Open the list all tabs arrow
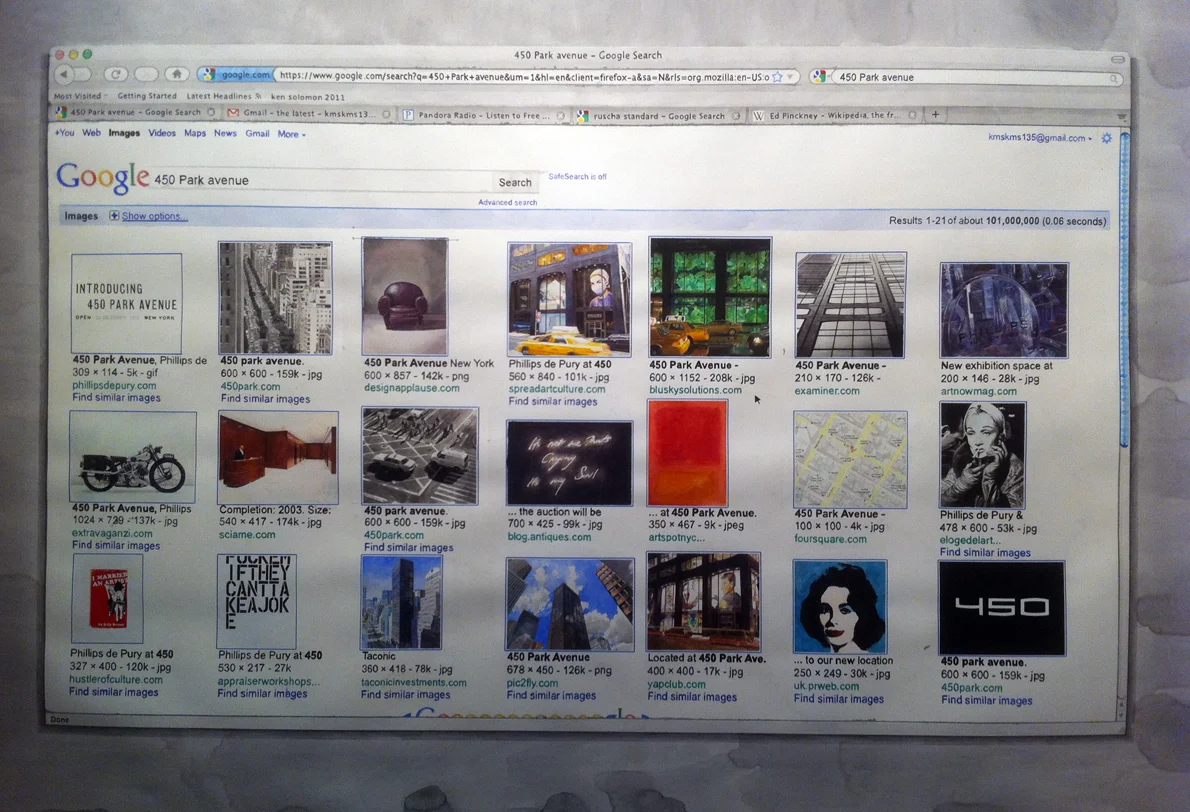The width and height of the screenshot is (1190, 812). point(1121,116)
